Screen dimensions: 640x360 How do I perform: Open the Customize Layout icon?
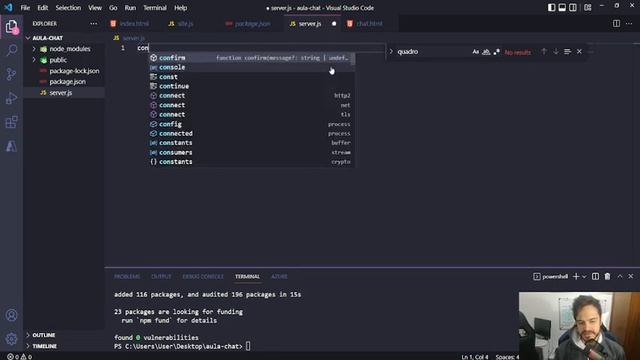click(x=588, y=7)
